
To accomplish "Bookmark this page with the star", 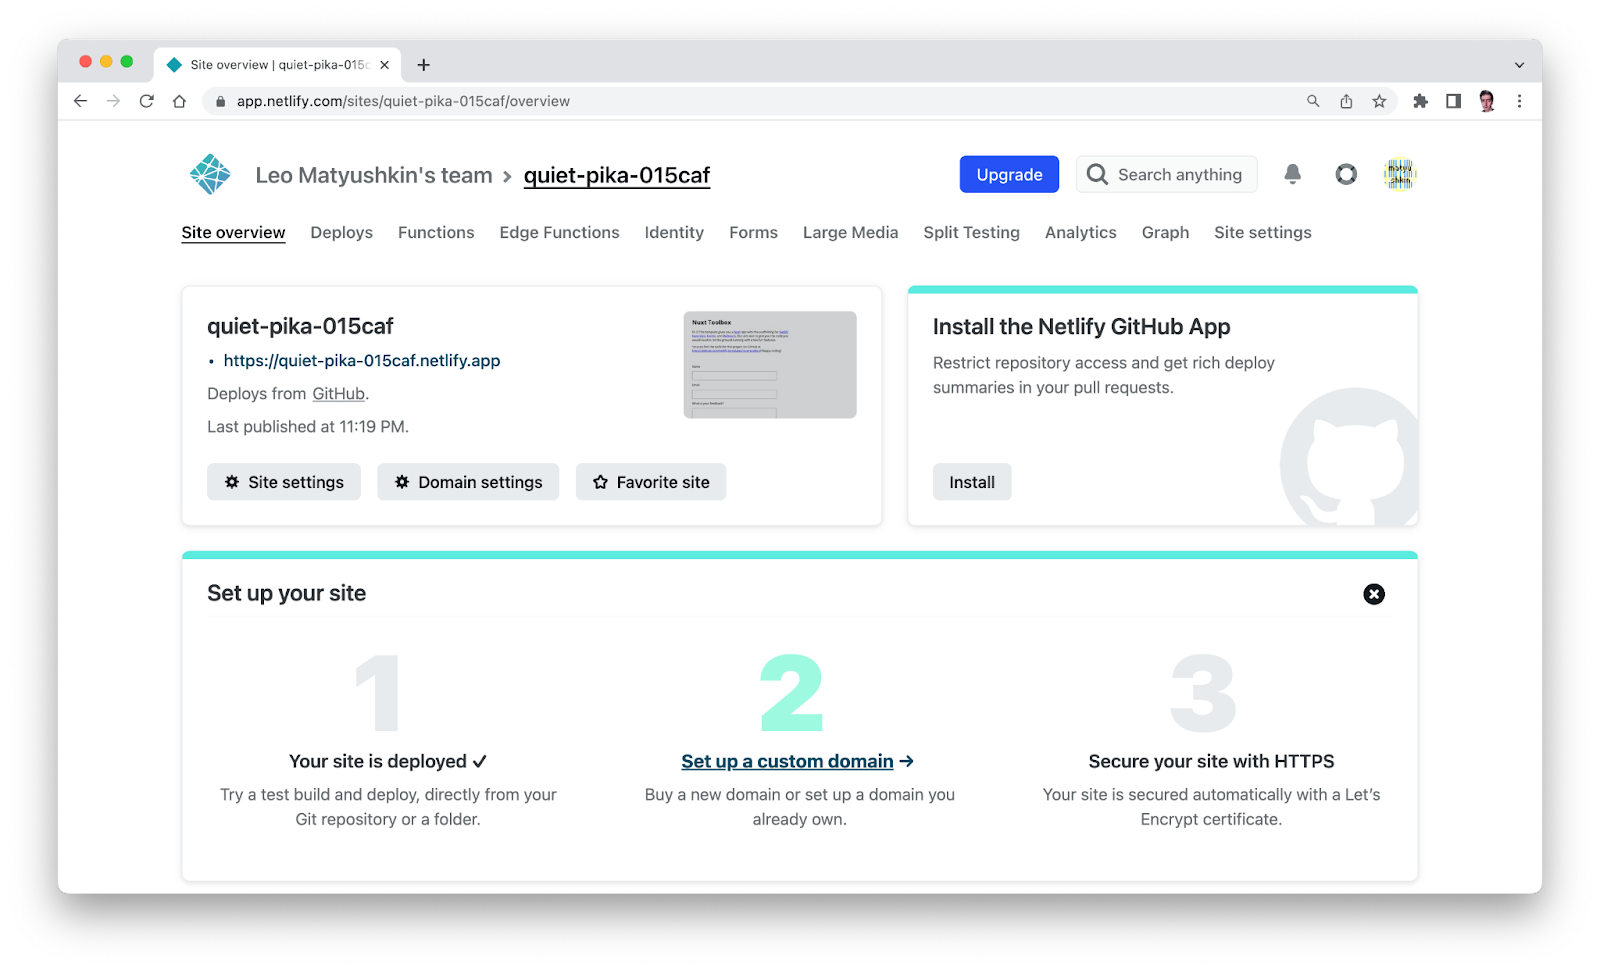I will [x=1379, y=101].
